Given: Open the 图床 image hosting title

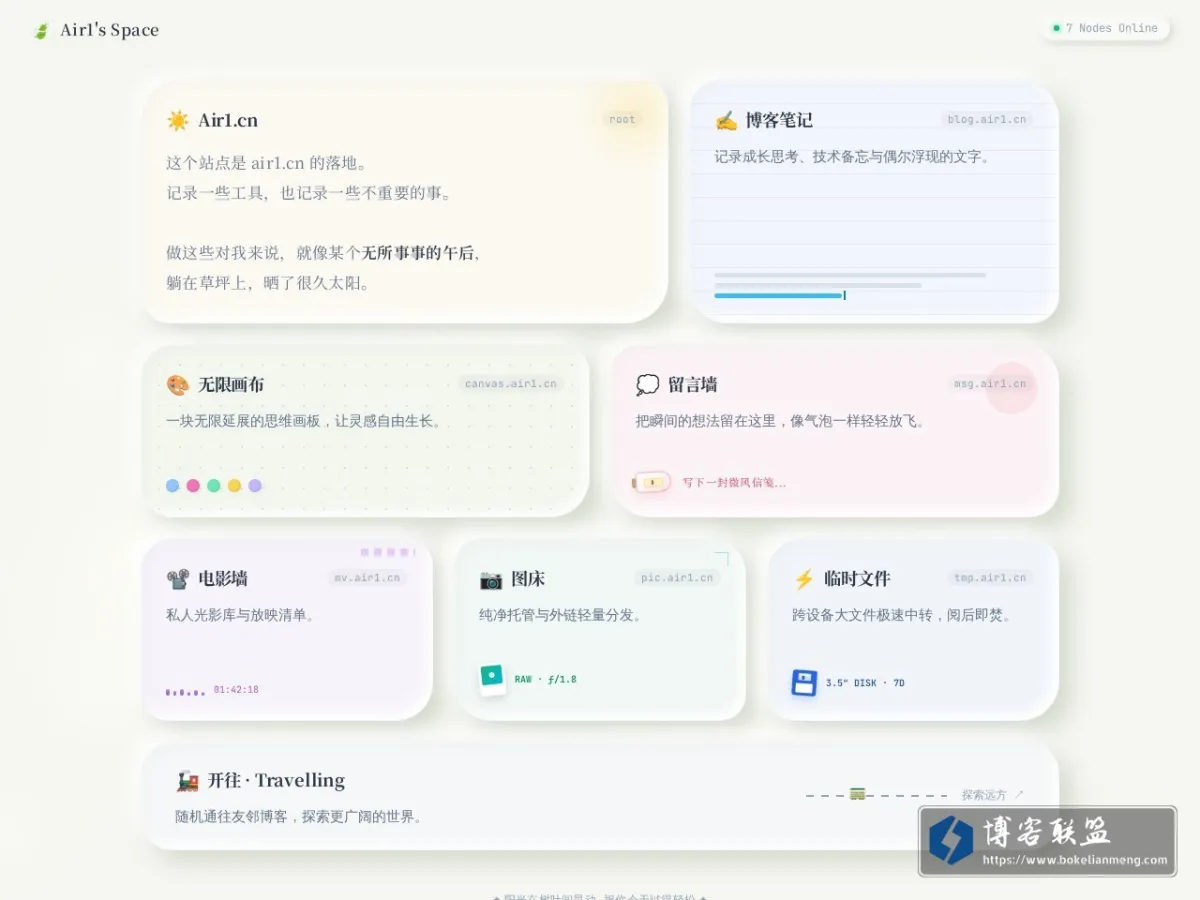Looking at the screenshot, I should coord(528,579).
